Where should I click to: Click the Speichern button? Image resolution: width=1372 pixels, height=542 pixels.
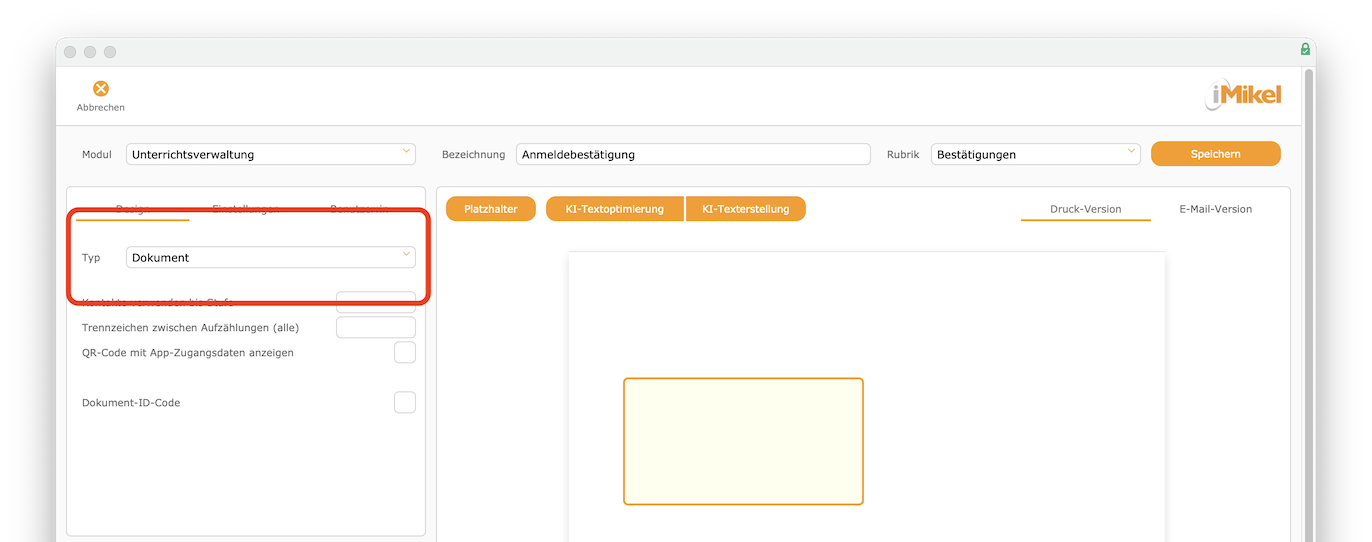(x=1215, y=154)
